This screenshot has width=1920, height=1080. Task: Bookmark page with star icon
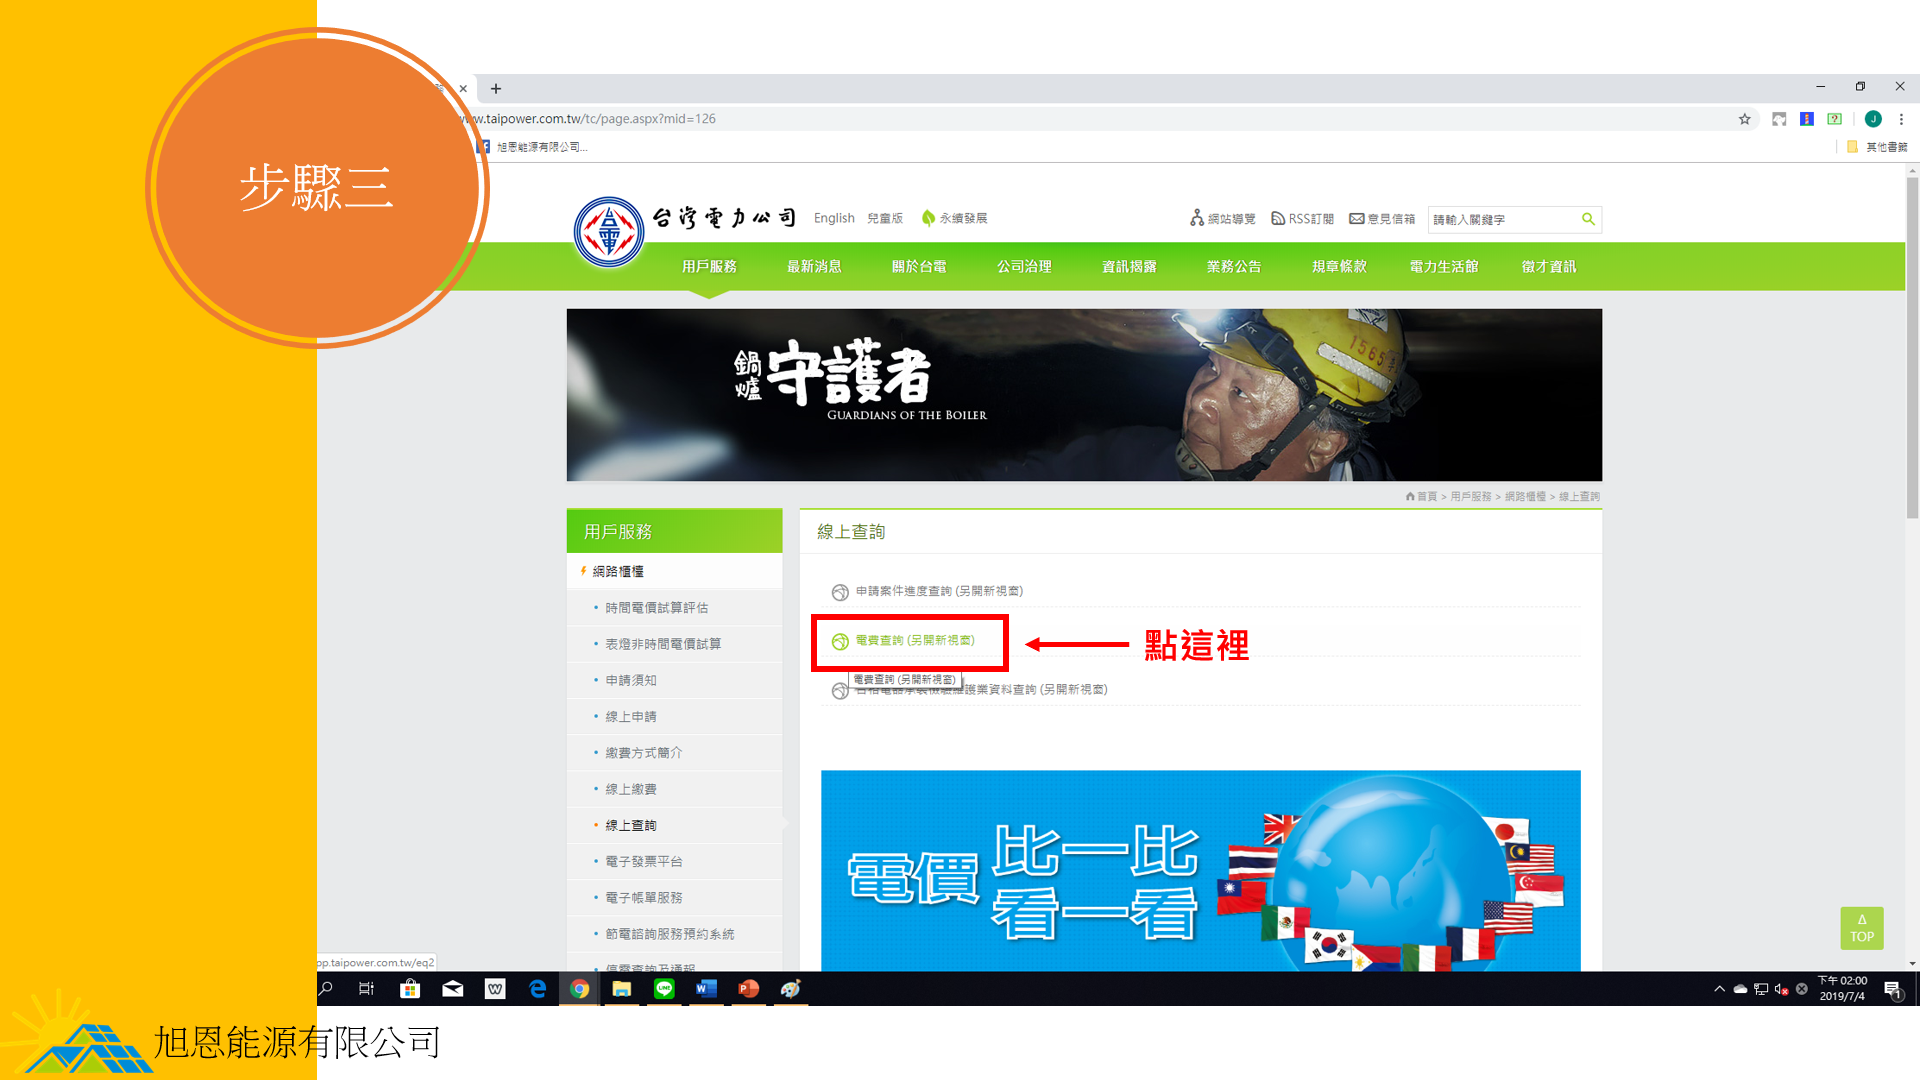1744,119
